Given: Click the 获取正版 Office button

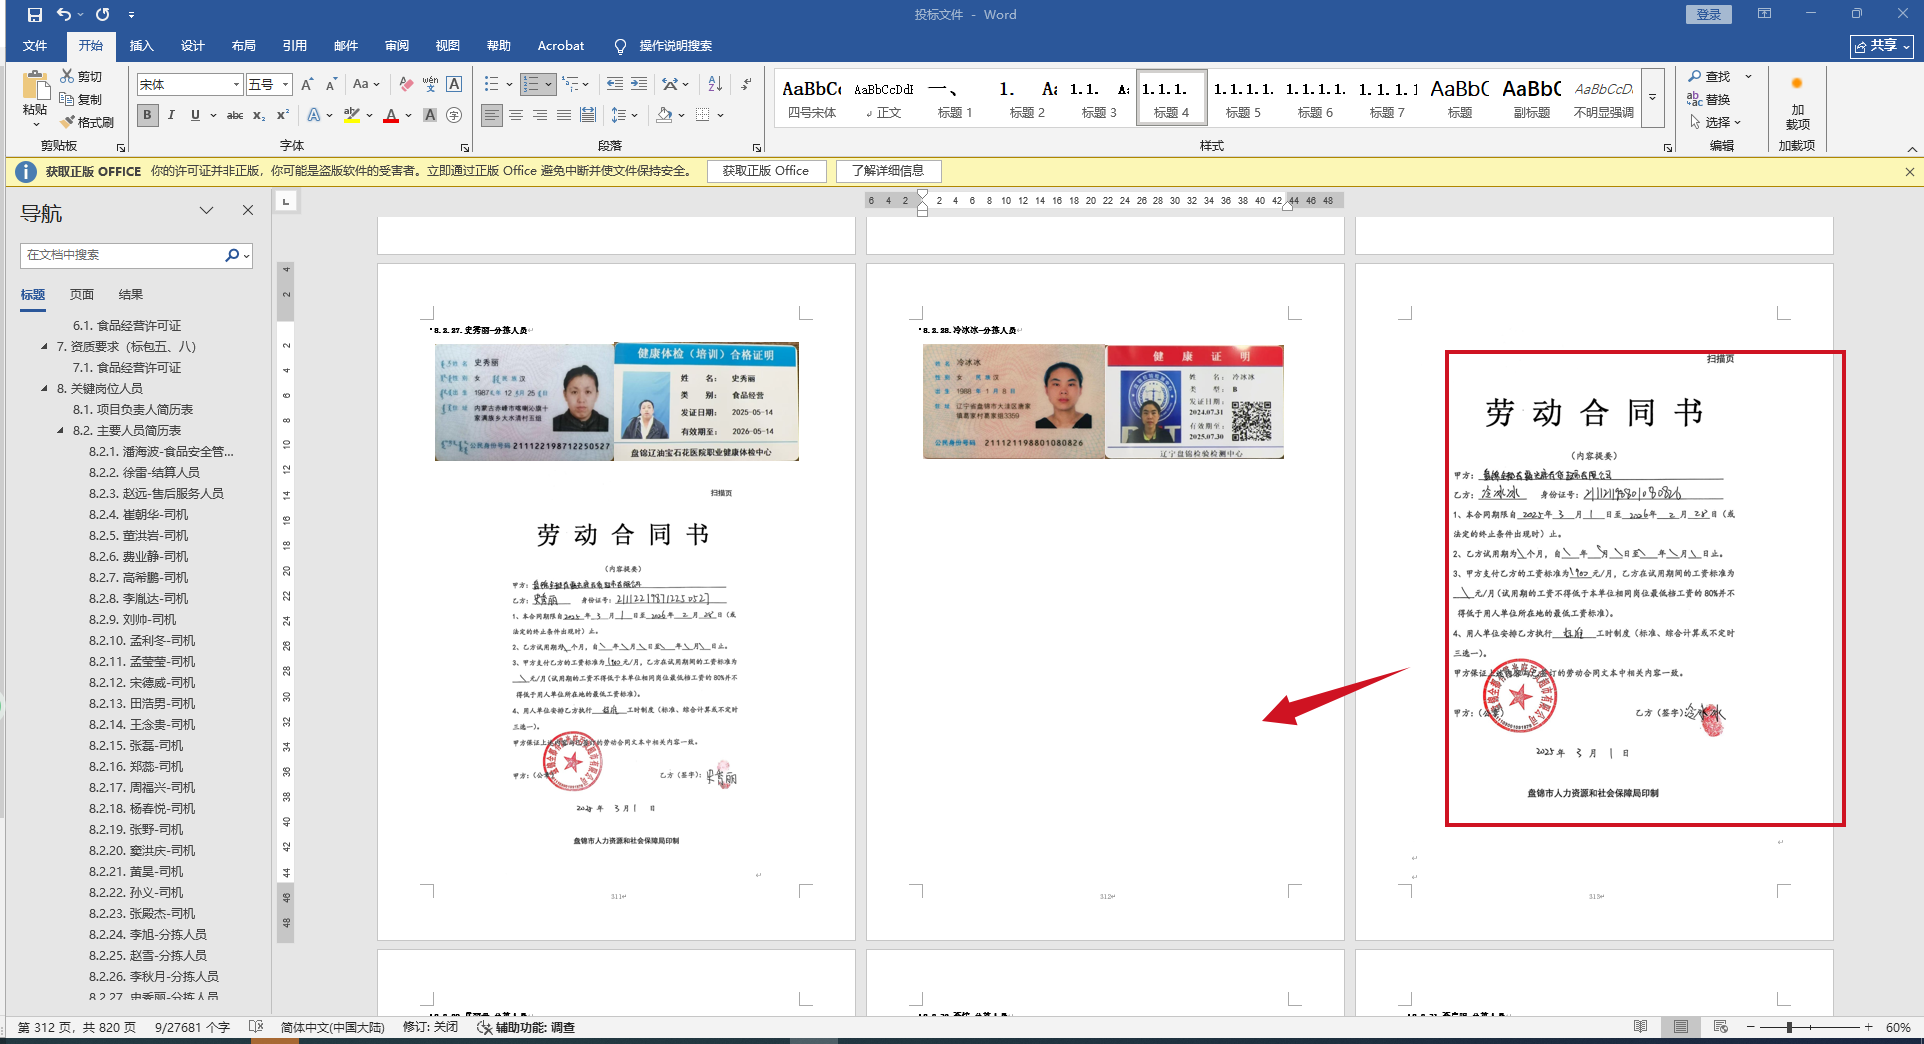Looking at the screenshot, I should [x=766, y=171].
